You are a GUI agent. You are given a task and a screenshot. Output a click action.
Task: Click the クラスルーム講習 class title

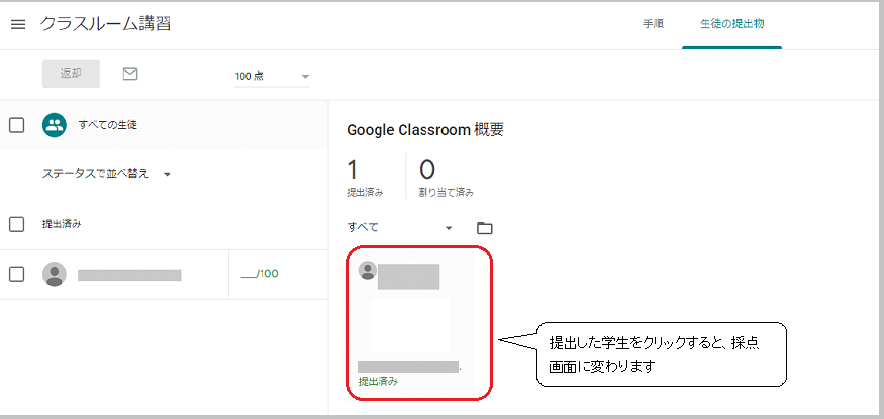pos(105,24)
